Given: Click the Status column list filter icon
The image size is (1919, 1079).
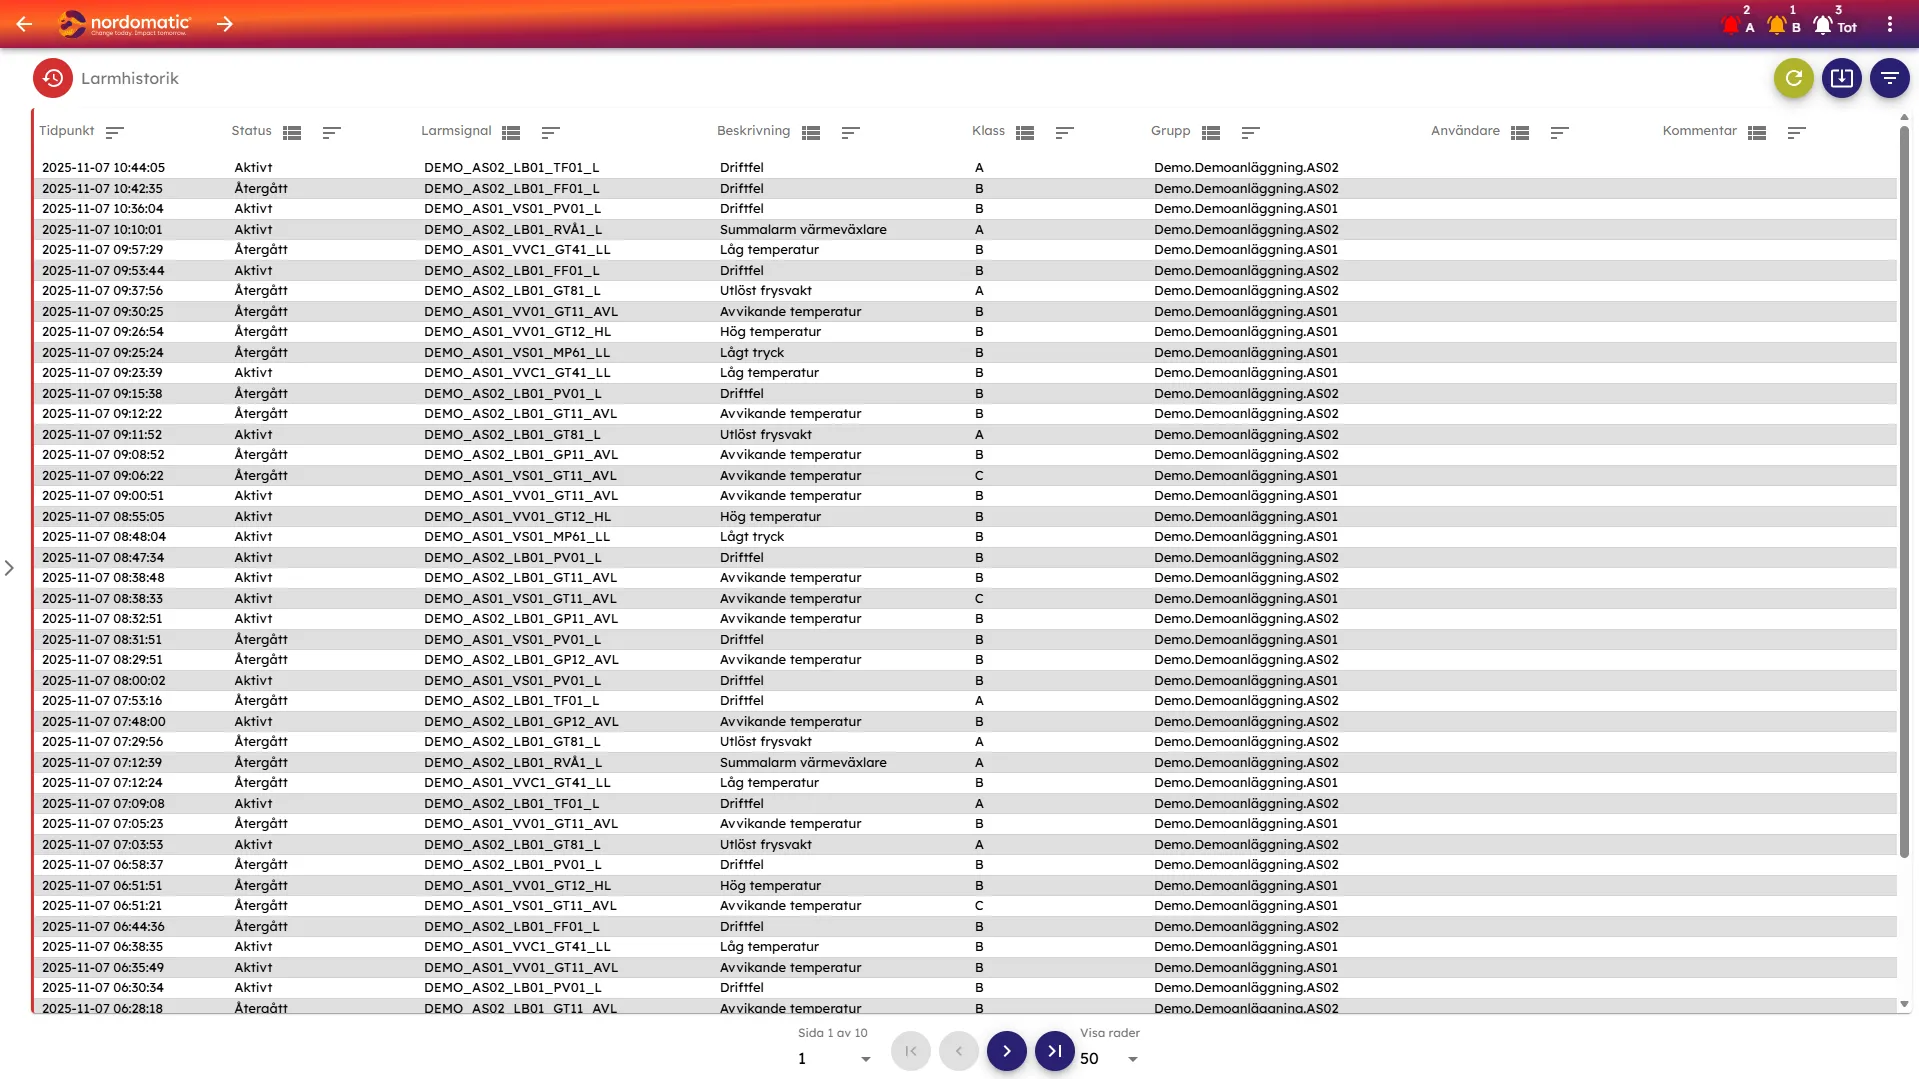Looking at the screenshot, I should click(292, 133).
